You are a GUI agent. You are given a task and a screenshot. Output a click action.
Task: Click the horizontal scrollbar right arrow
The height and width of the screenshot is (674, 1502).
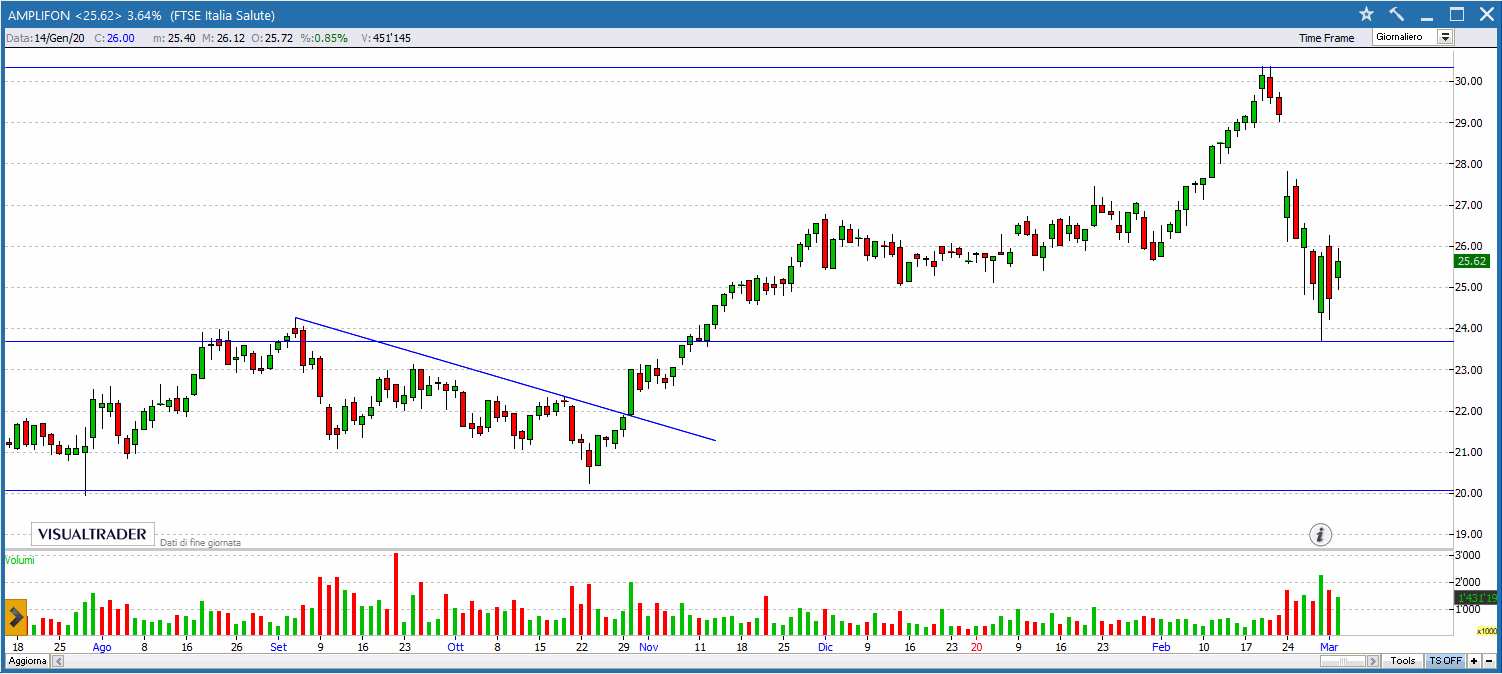(x=1374, y=661)
